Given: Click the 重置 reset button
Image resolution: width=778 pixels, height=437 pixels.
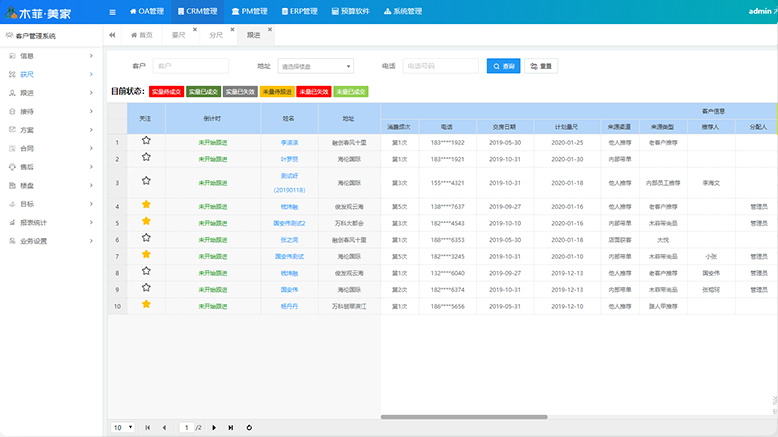Looking at the screenshot, I should click(x=541, y=66).
